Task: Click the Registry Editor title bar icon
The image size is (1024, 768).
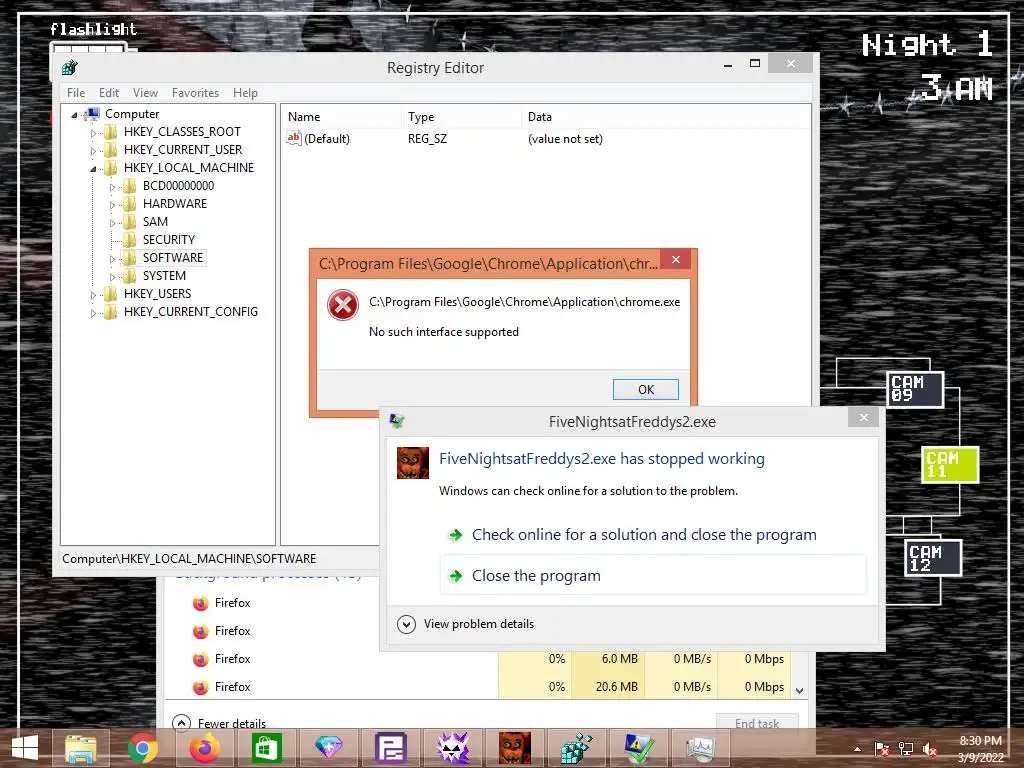Action: [70, 67]
